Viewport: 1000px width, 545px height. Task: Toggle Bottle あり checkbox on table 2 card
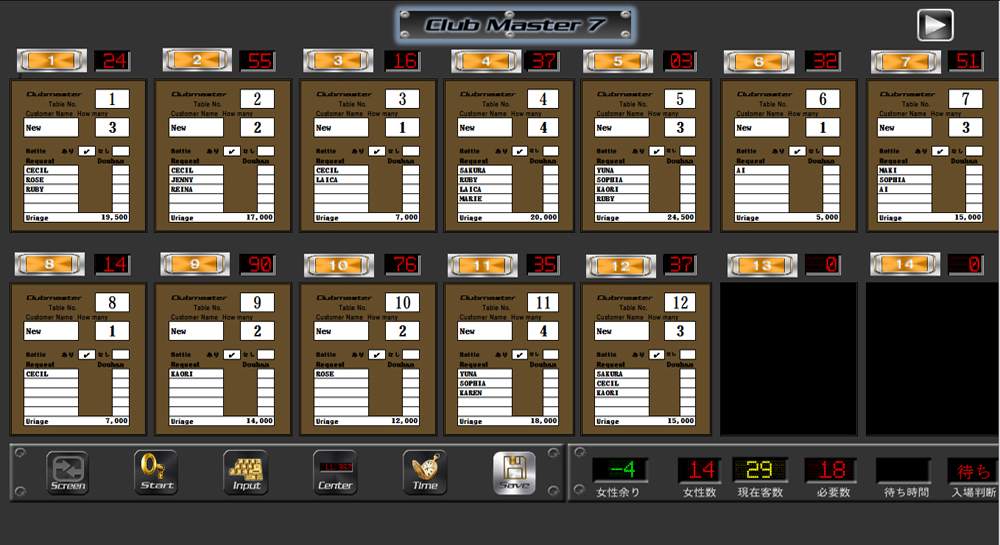coord(232,151)
